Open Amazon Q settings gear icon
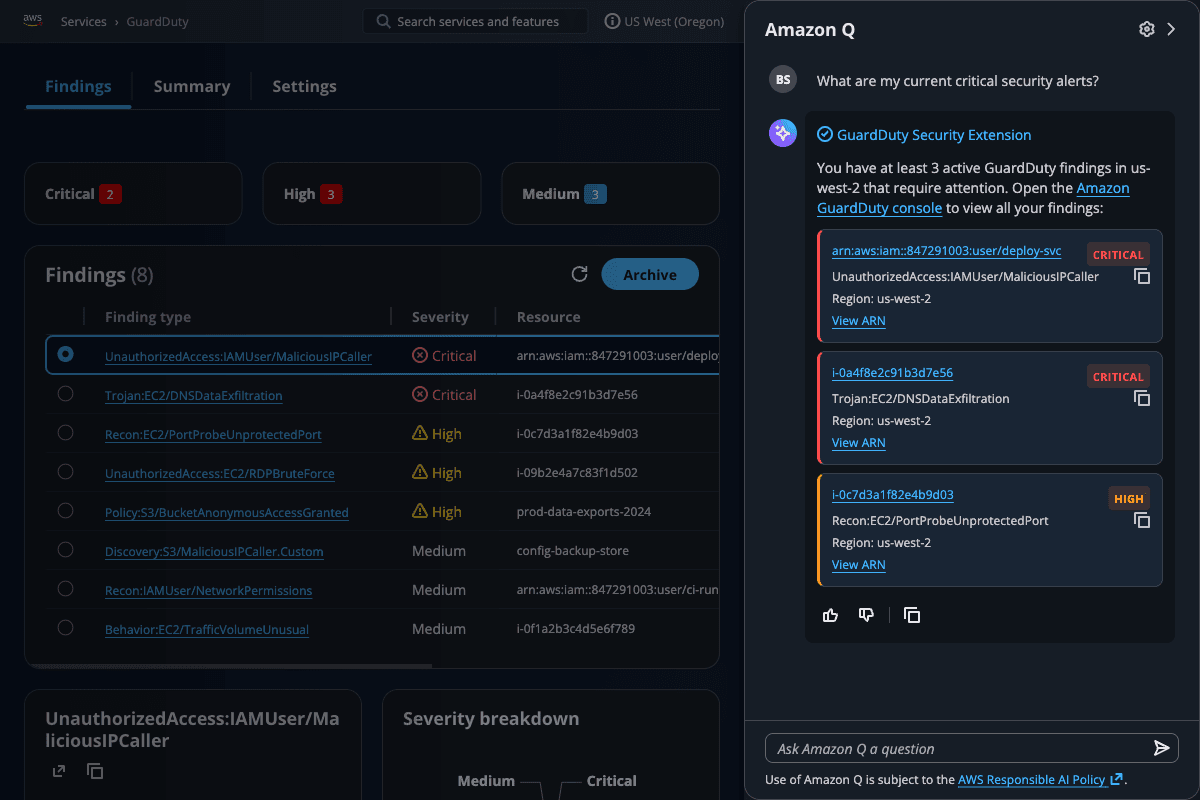The width and height of the screenshot is (1200, 800). coord(1146,30)
